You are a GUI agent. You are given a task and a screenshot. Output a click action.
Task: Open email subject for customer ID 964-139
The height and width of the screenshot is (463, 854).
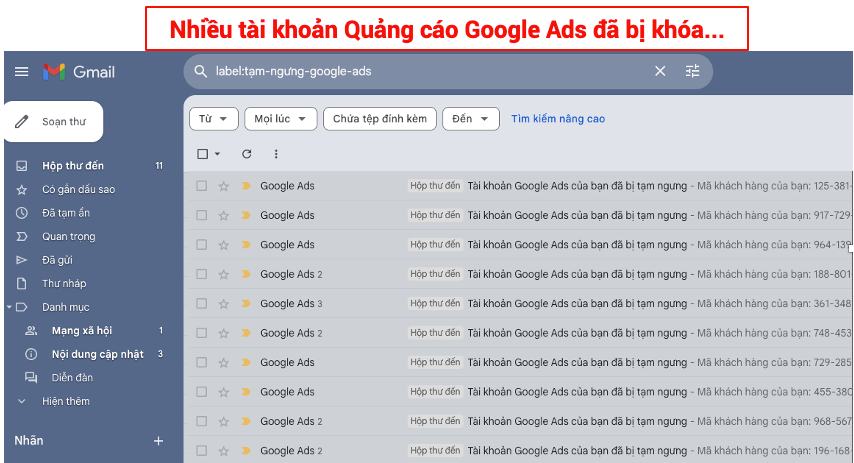pos(577,245)
